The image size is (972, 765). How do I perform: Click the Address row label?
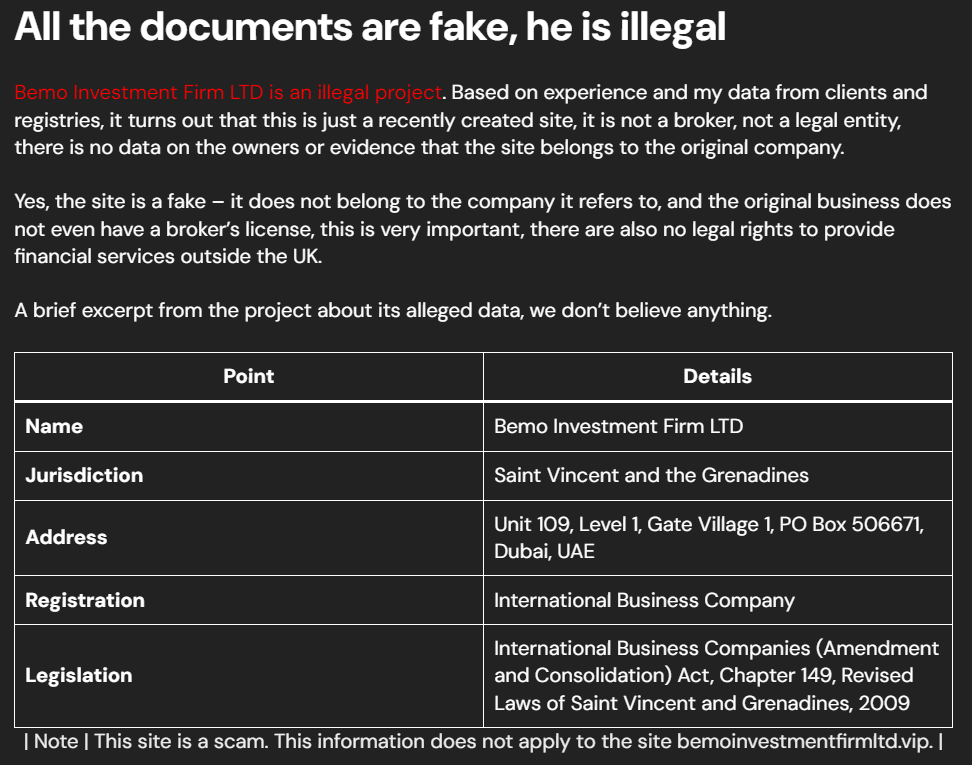(66, 537)
